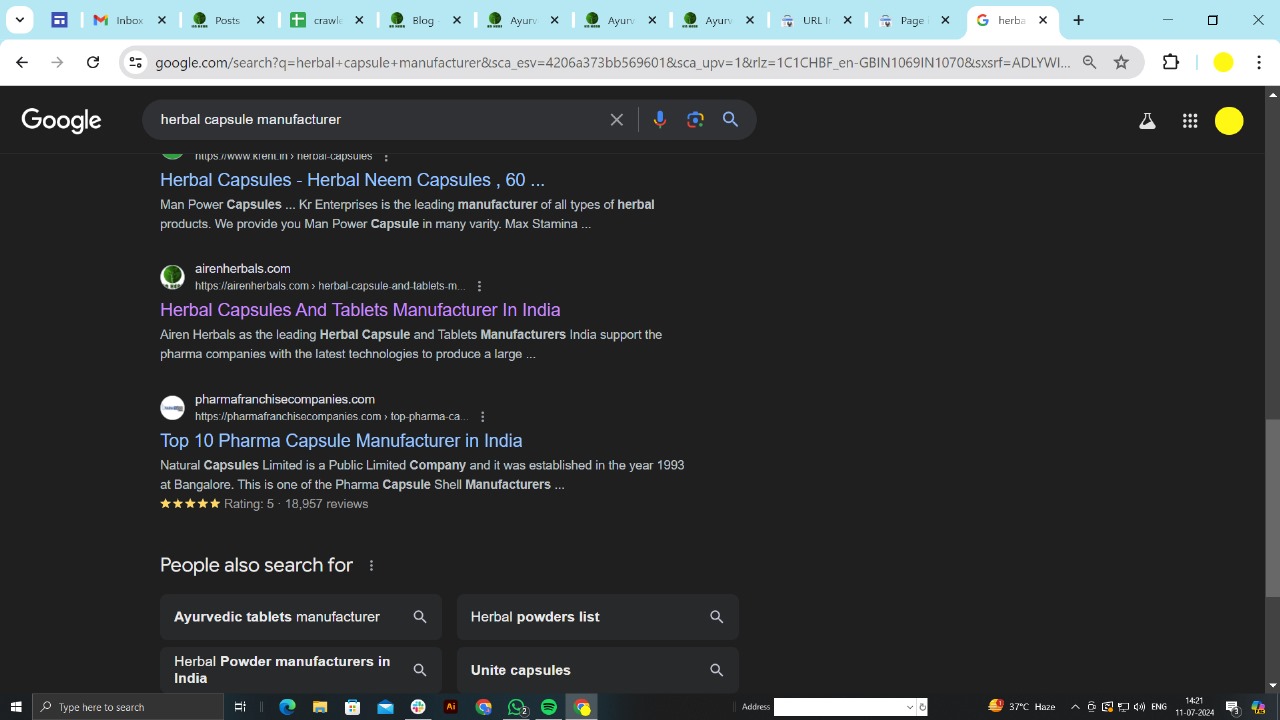Screen dimensions: 1280x720
Task: Open the taskbar Address toolbar dropdown
Action: pyautogui.click(x=909, y=707)
